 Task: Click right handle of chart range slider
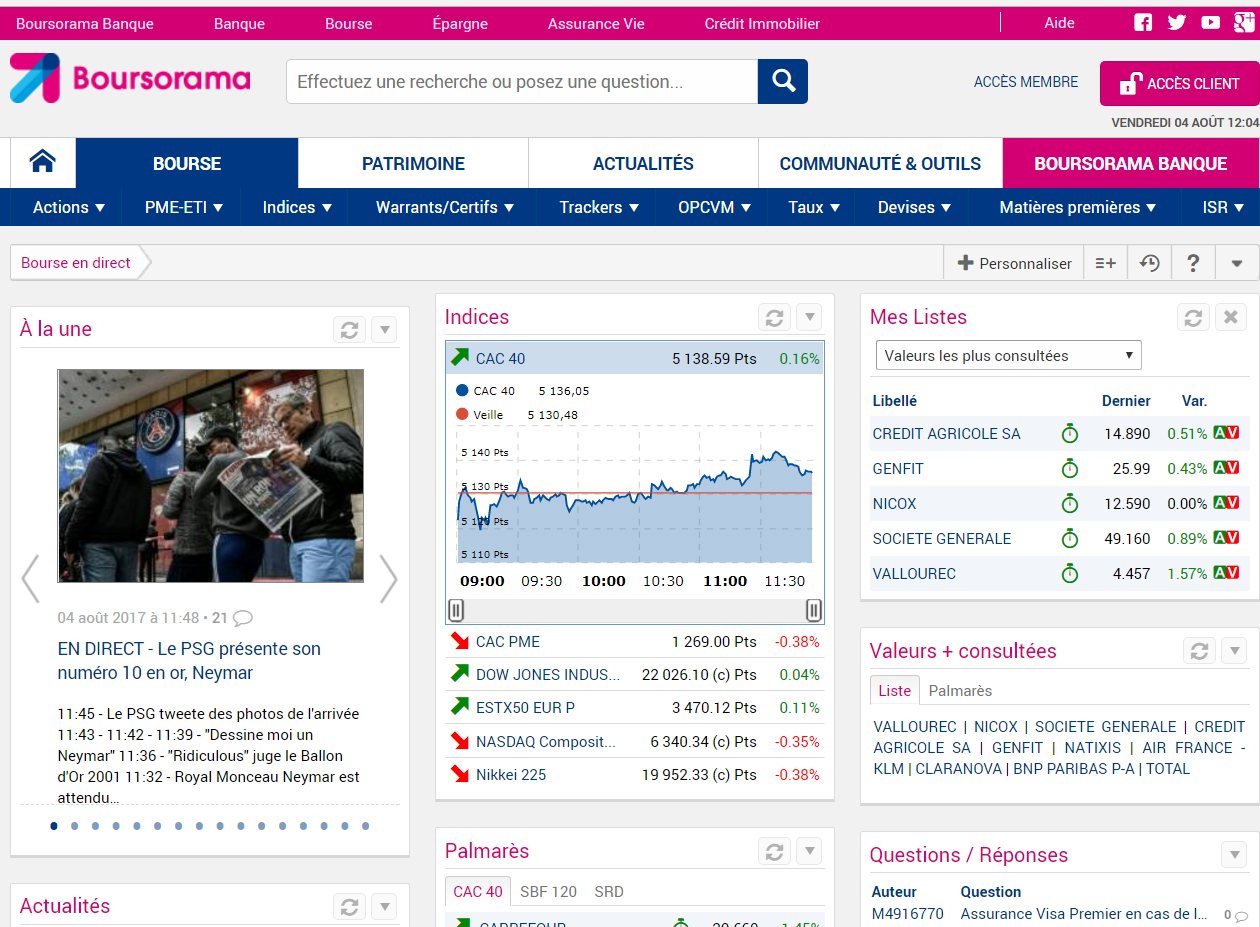(x=814, y=610)
